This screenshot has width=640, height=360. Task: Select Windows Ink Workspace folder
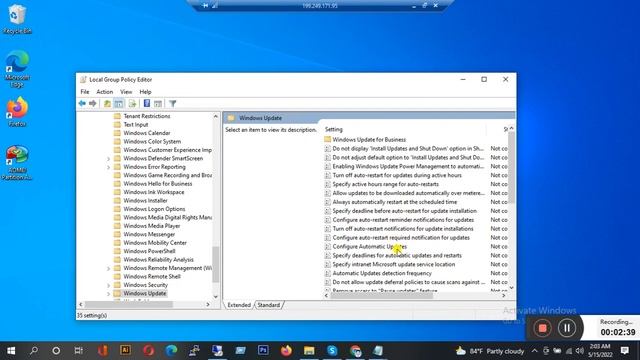(153, 192)
